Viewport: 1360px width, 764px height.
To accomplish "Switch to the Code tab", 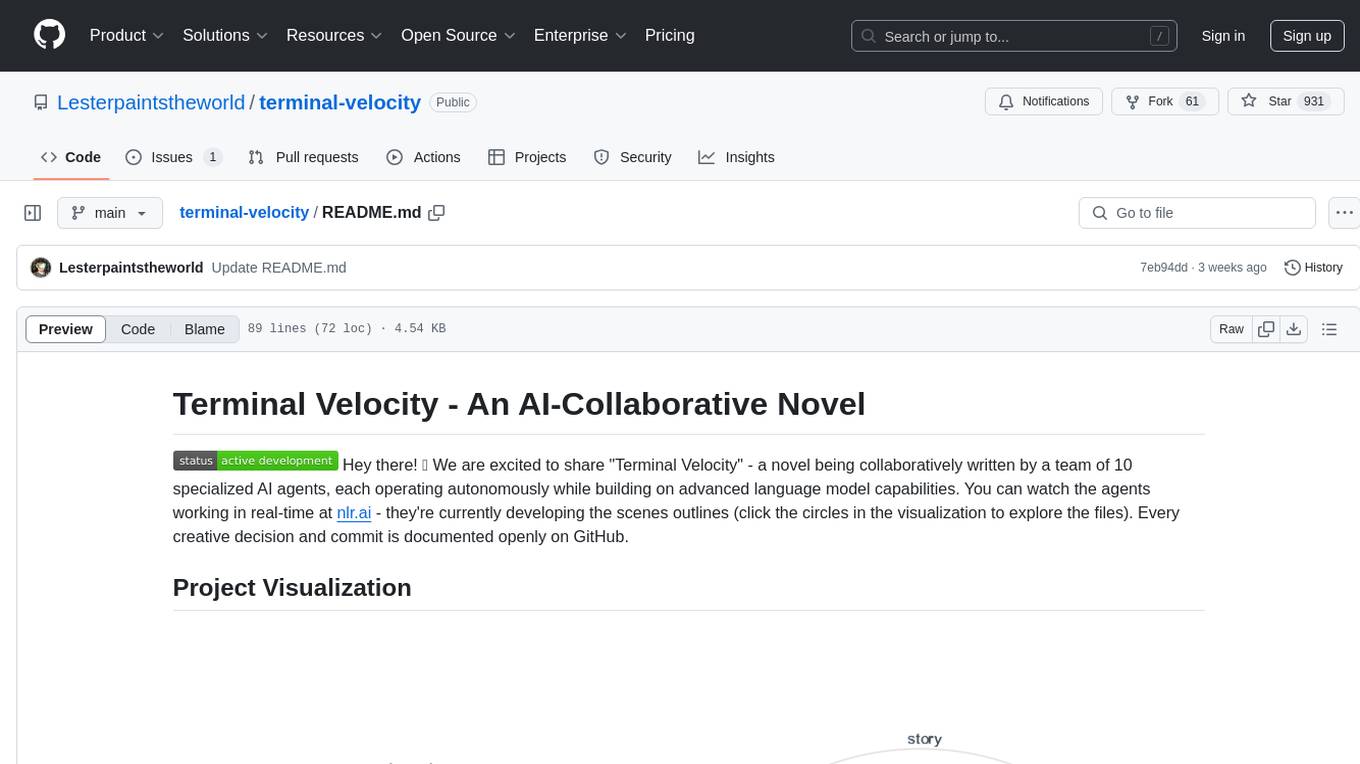I will (x=70, y=157).
